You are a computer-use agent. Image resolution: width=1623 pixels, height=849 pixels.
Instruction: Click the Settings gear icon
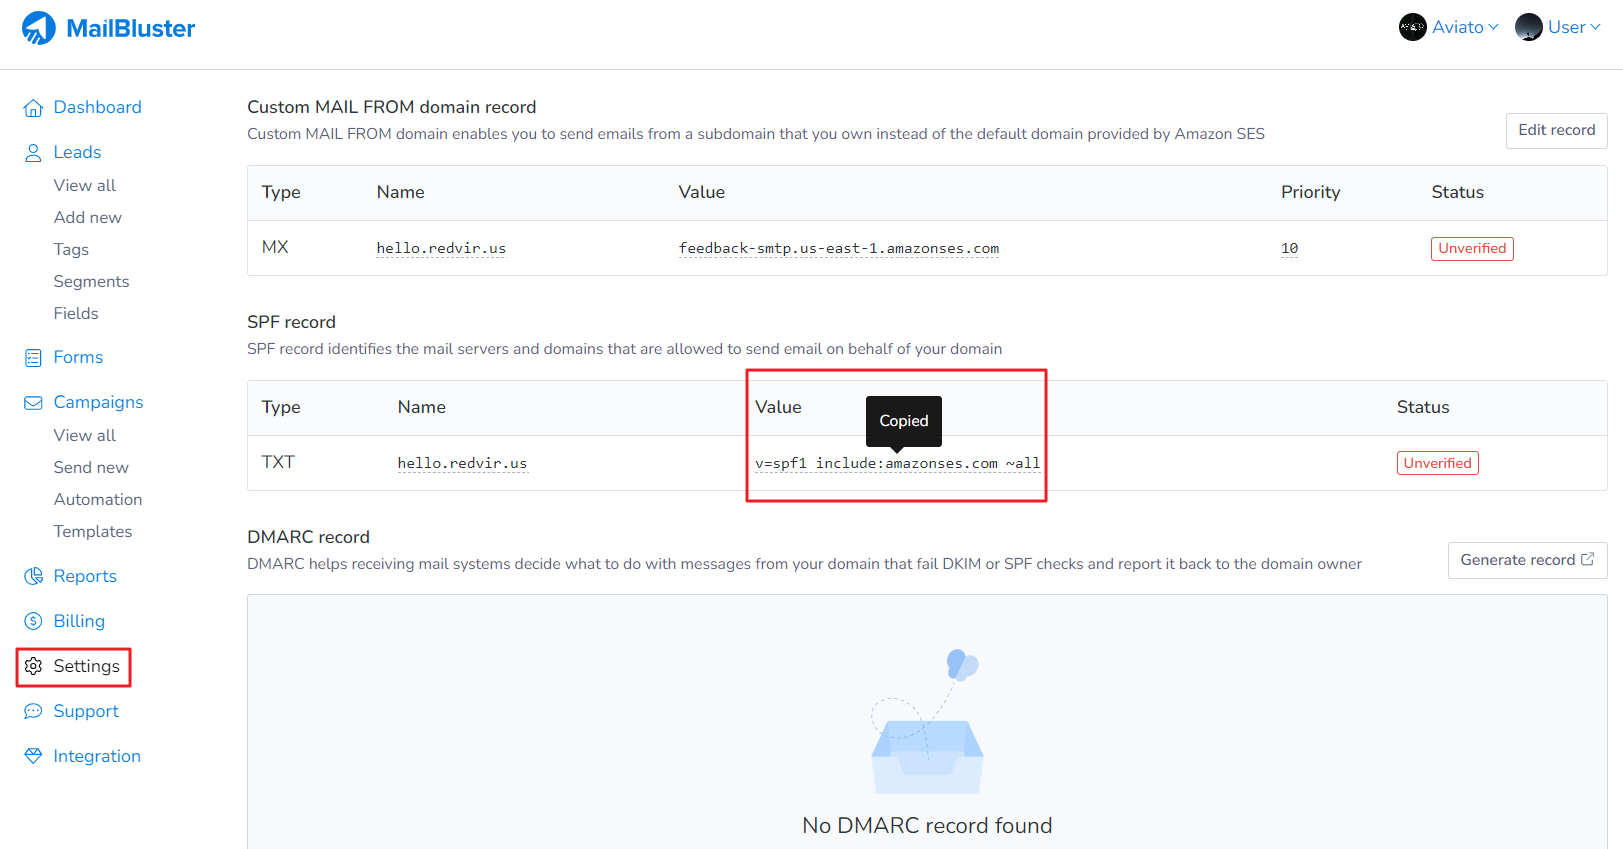33,667
